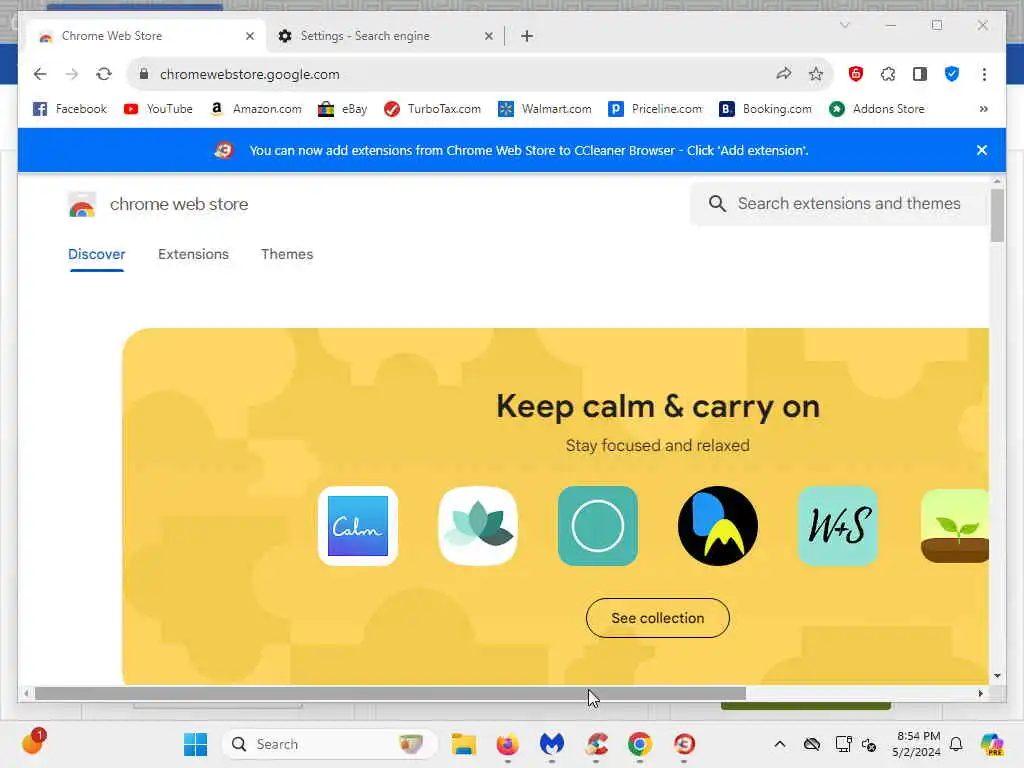Open Google Chrome from the taskbar

coord(640,744)
